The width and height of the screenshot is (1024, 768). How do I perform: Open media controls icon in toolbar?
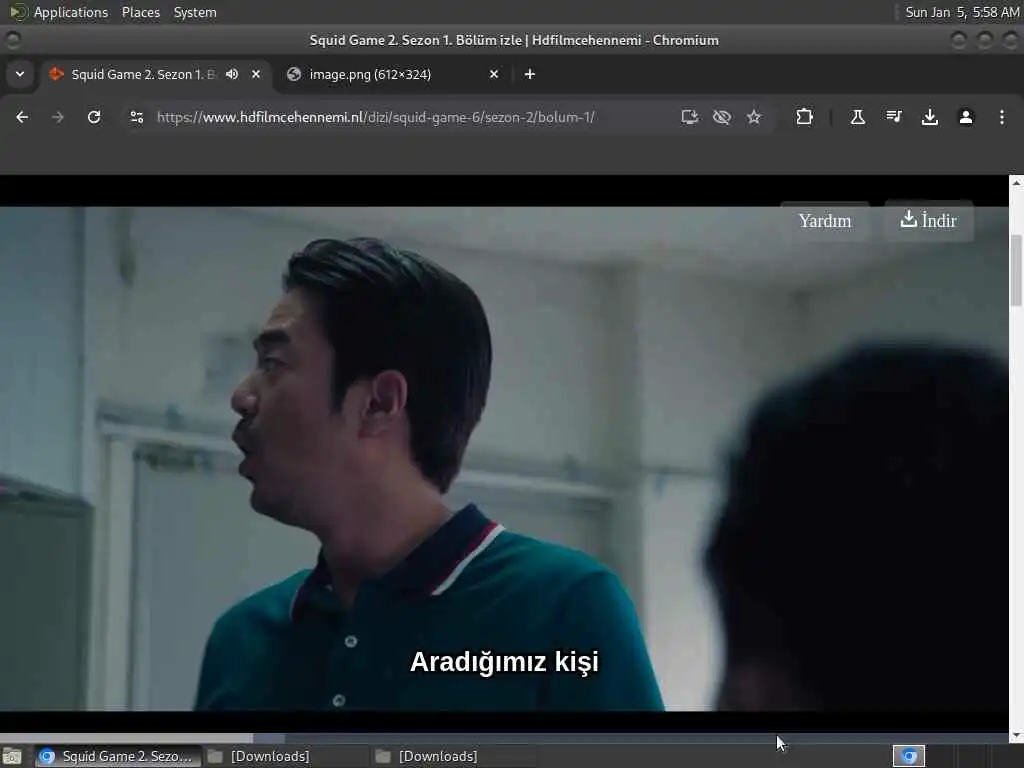[x=893, y=117]
